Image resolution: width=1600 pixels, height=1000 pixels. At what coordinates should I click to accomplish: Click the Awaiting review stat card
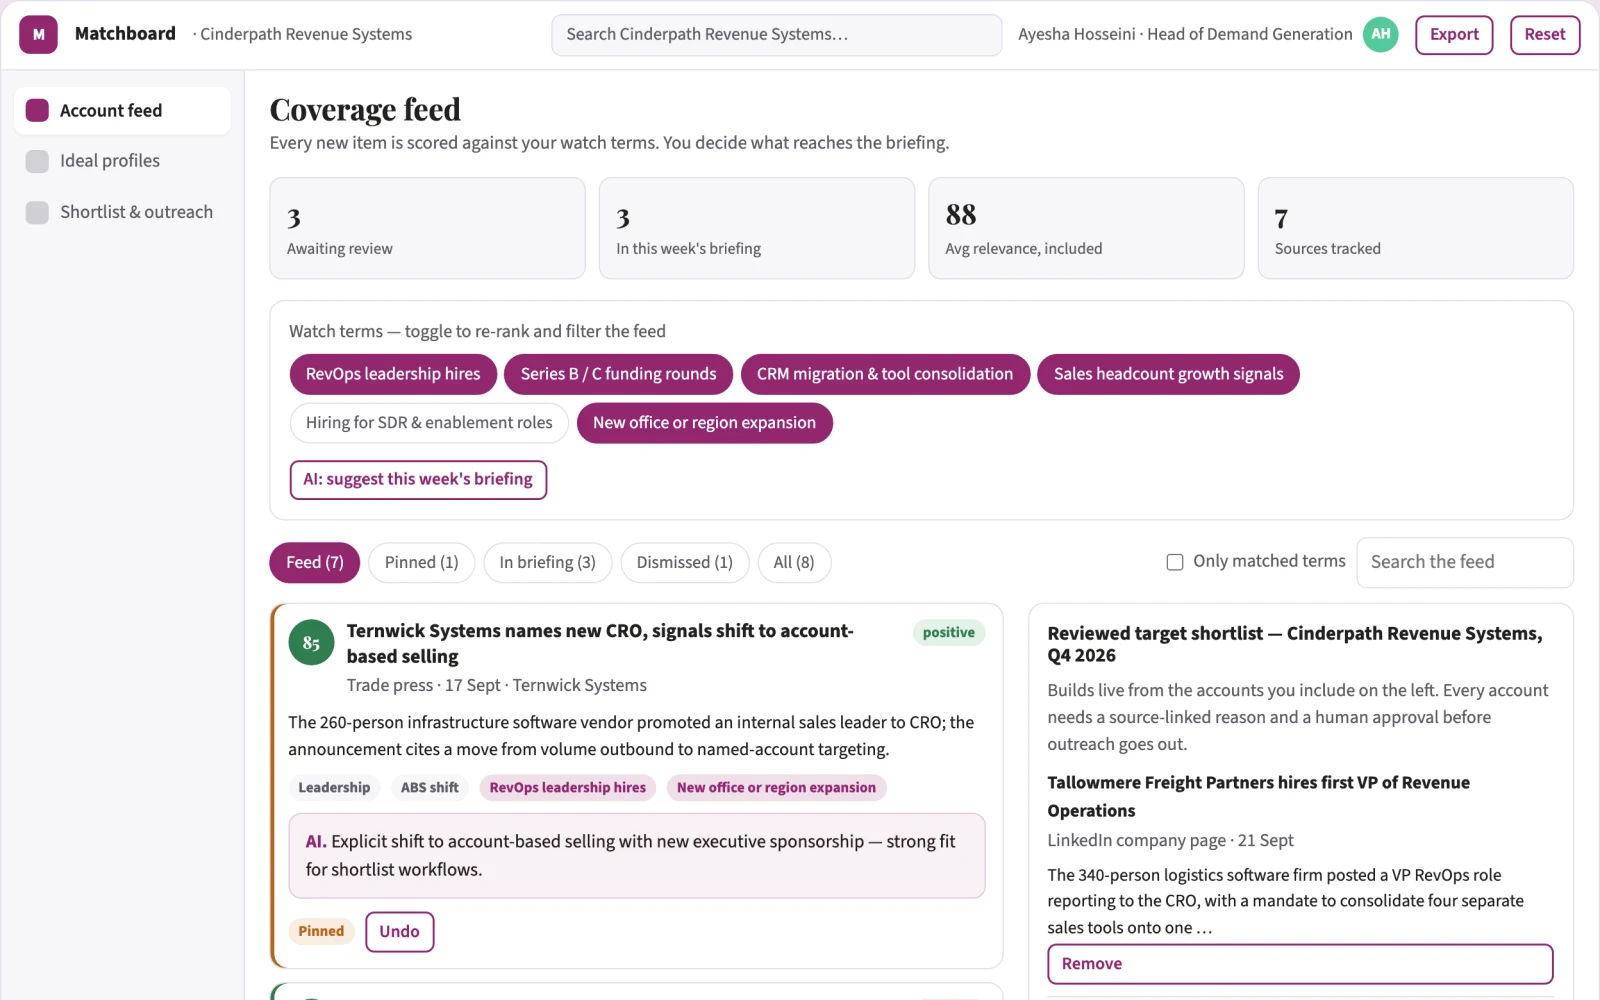pos(427,228)
